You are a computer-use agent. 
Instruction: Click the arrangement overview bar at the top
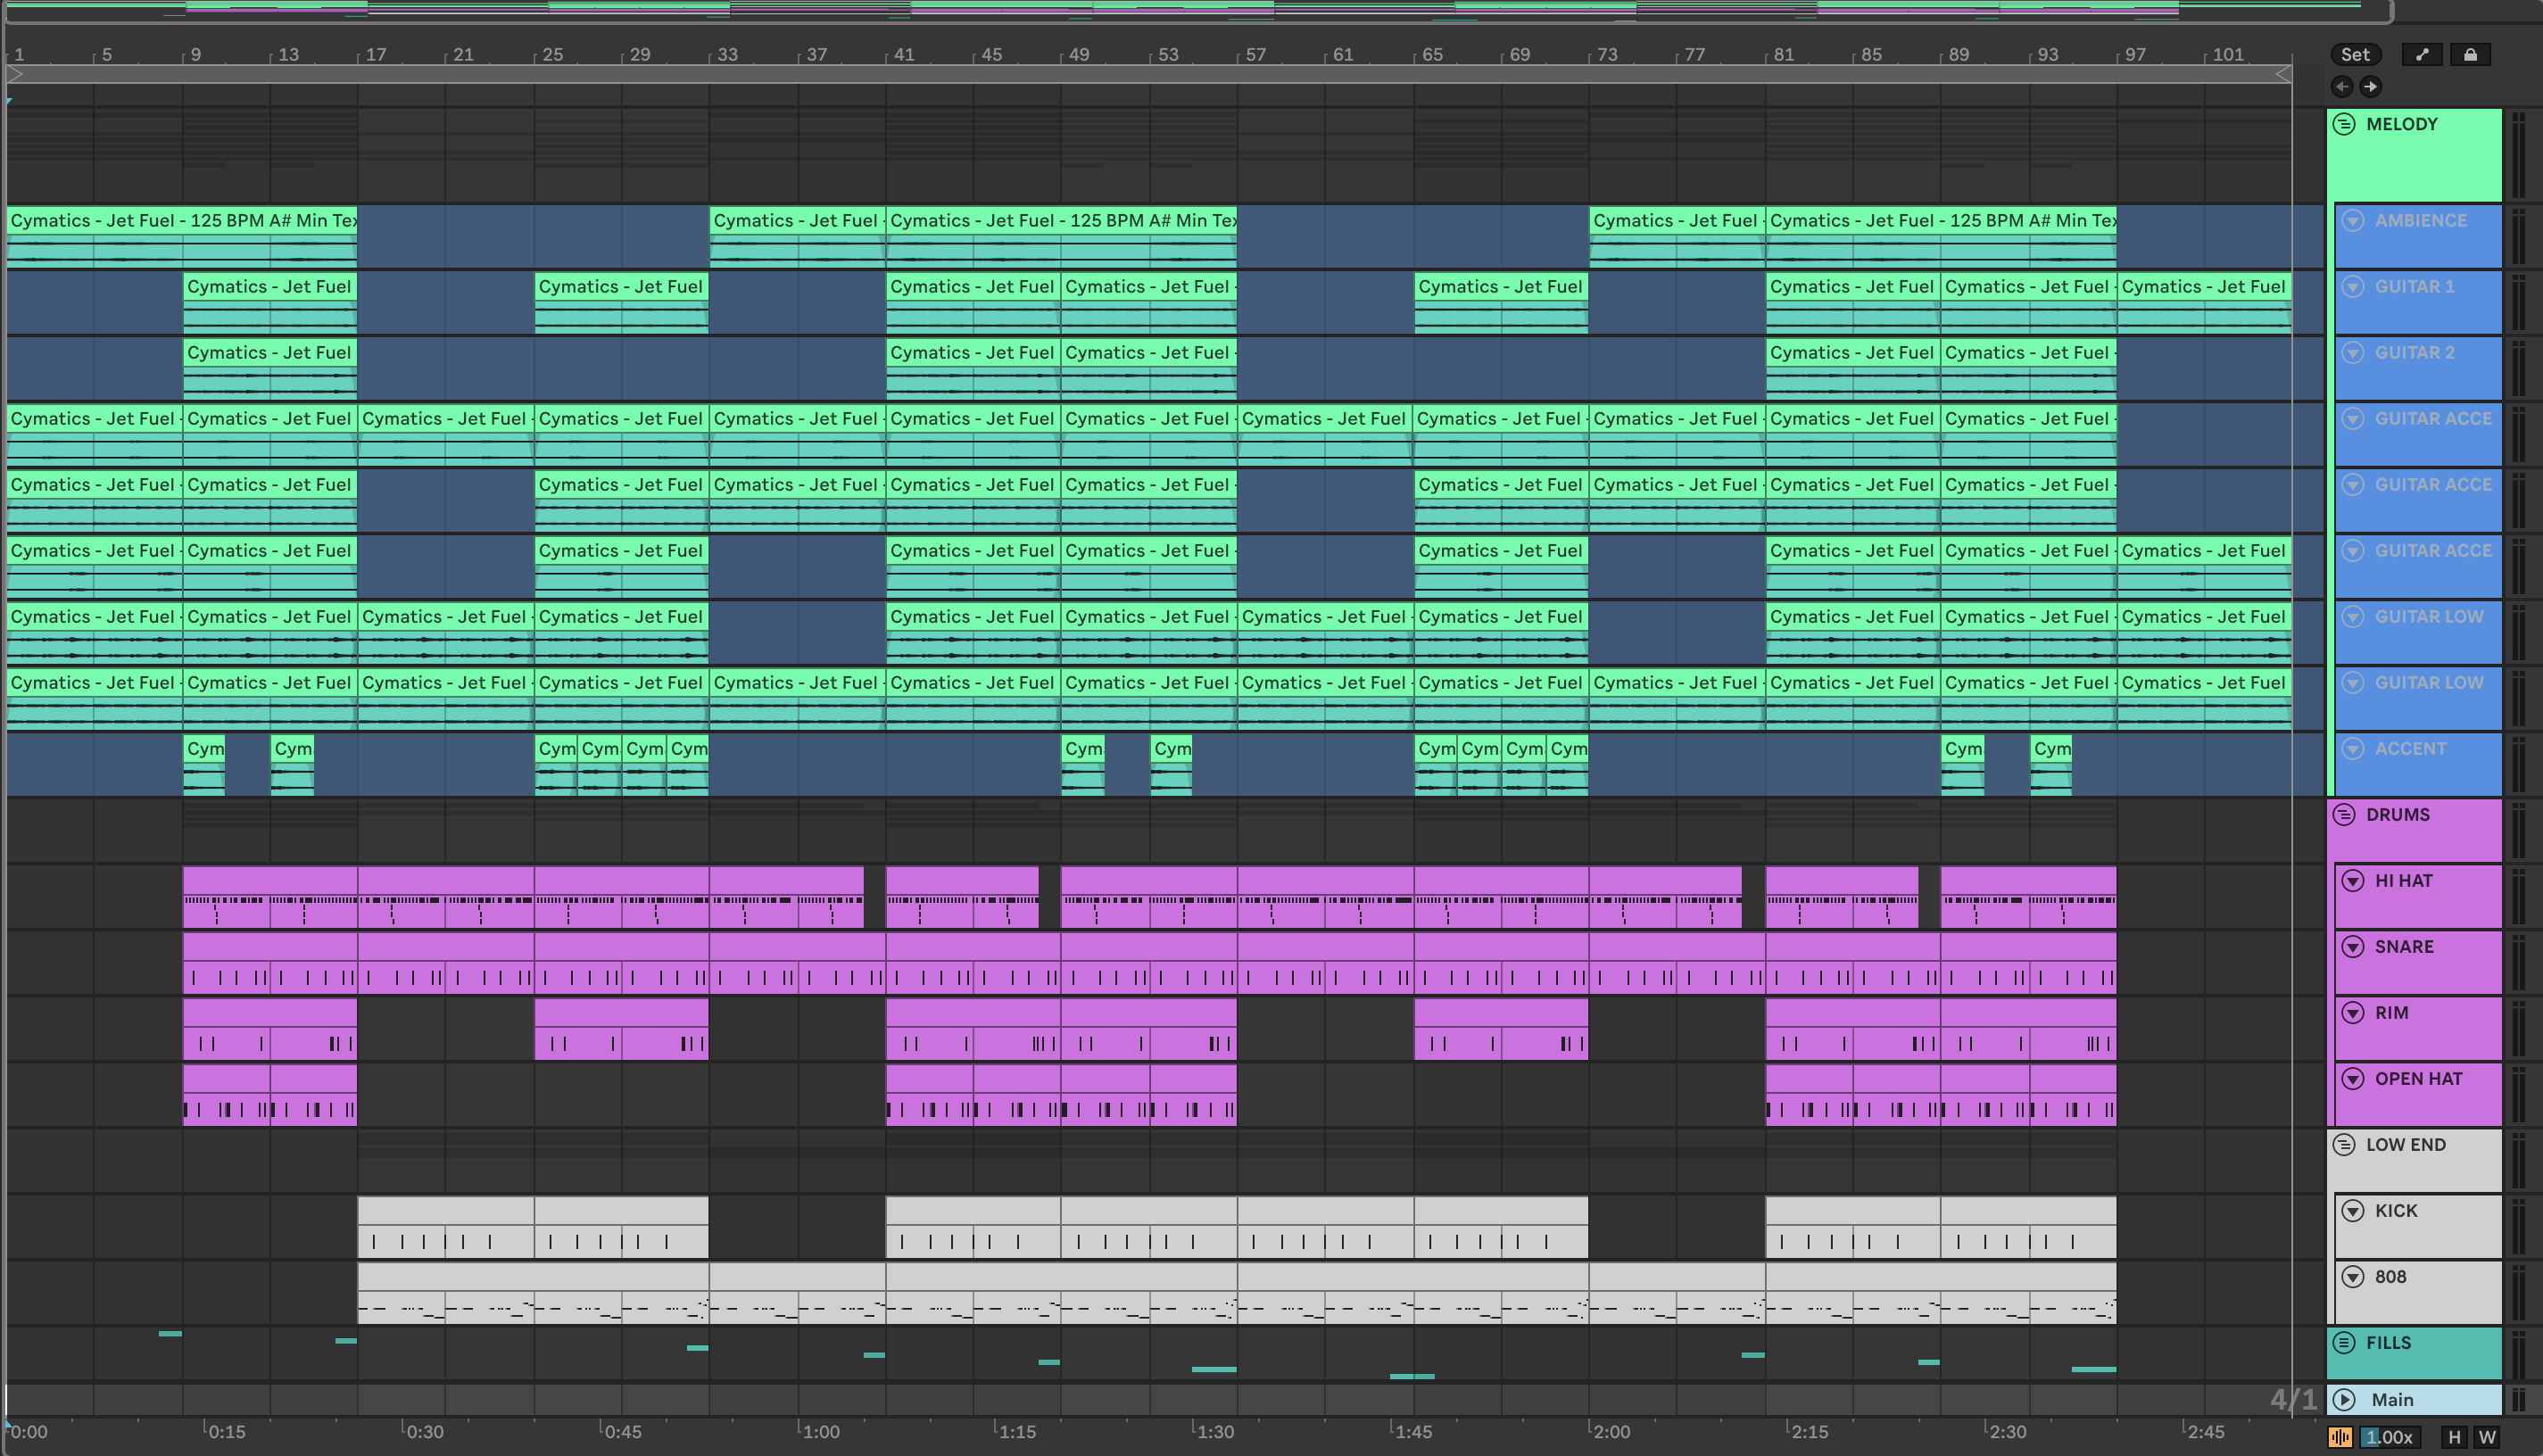pos(1198,10)
